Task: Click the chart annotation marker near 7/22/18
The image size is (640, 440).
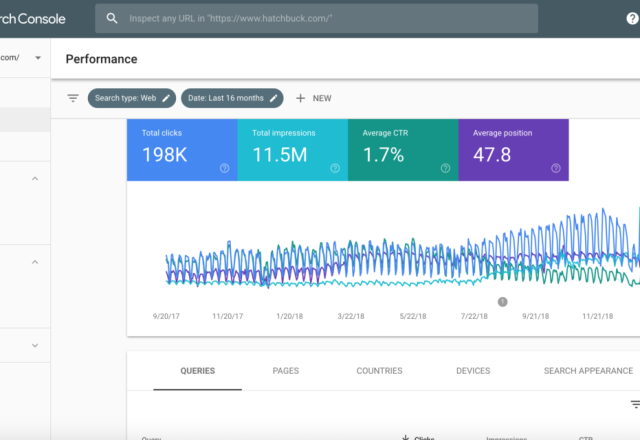Action: pos(502,302)
